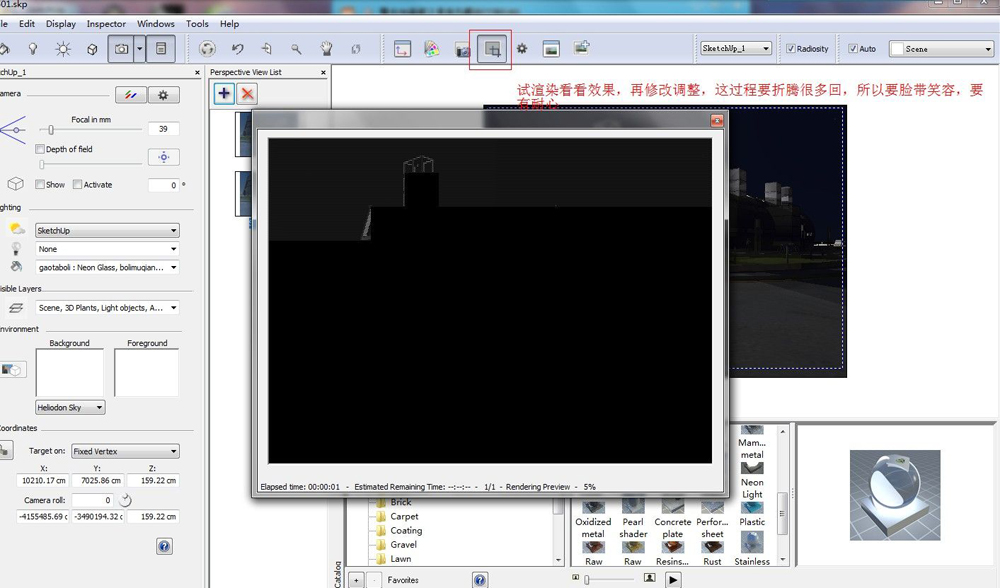Click the region render icon highlighted in red
The width and height of the screenshot is (1000, 588).
coord(491,49)
